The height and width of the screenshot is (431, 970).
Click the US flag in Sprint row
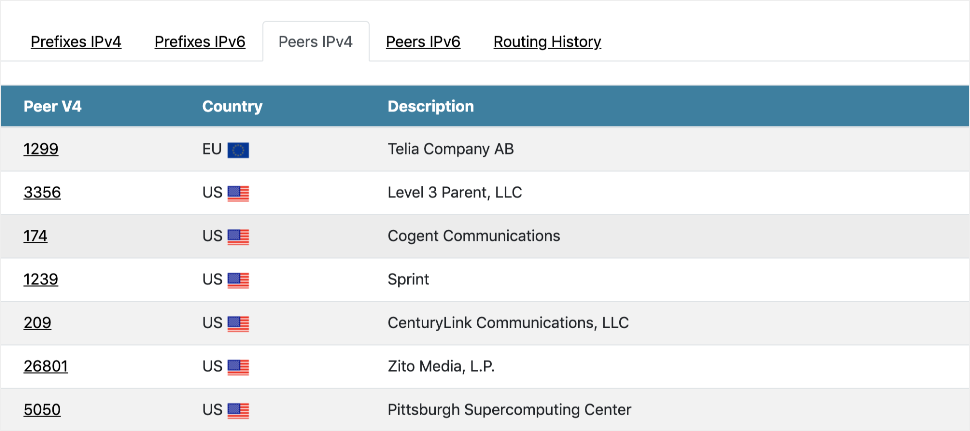238,280
